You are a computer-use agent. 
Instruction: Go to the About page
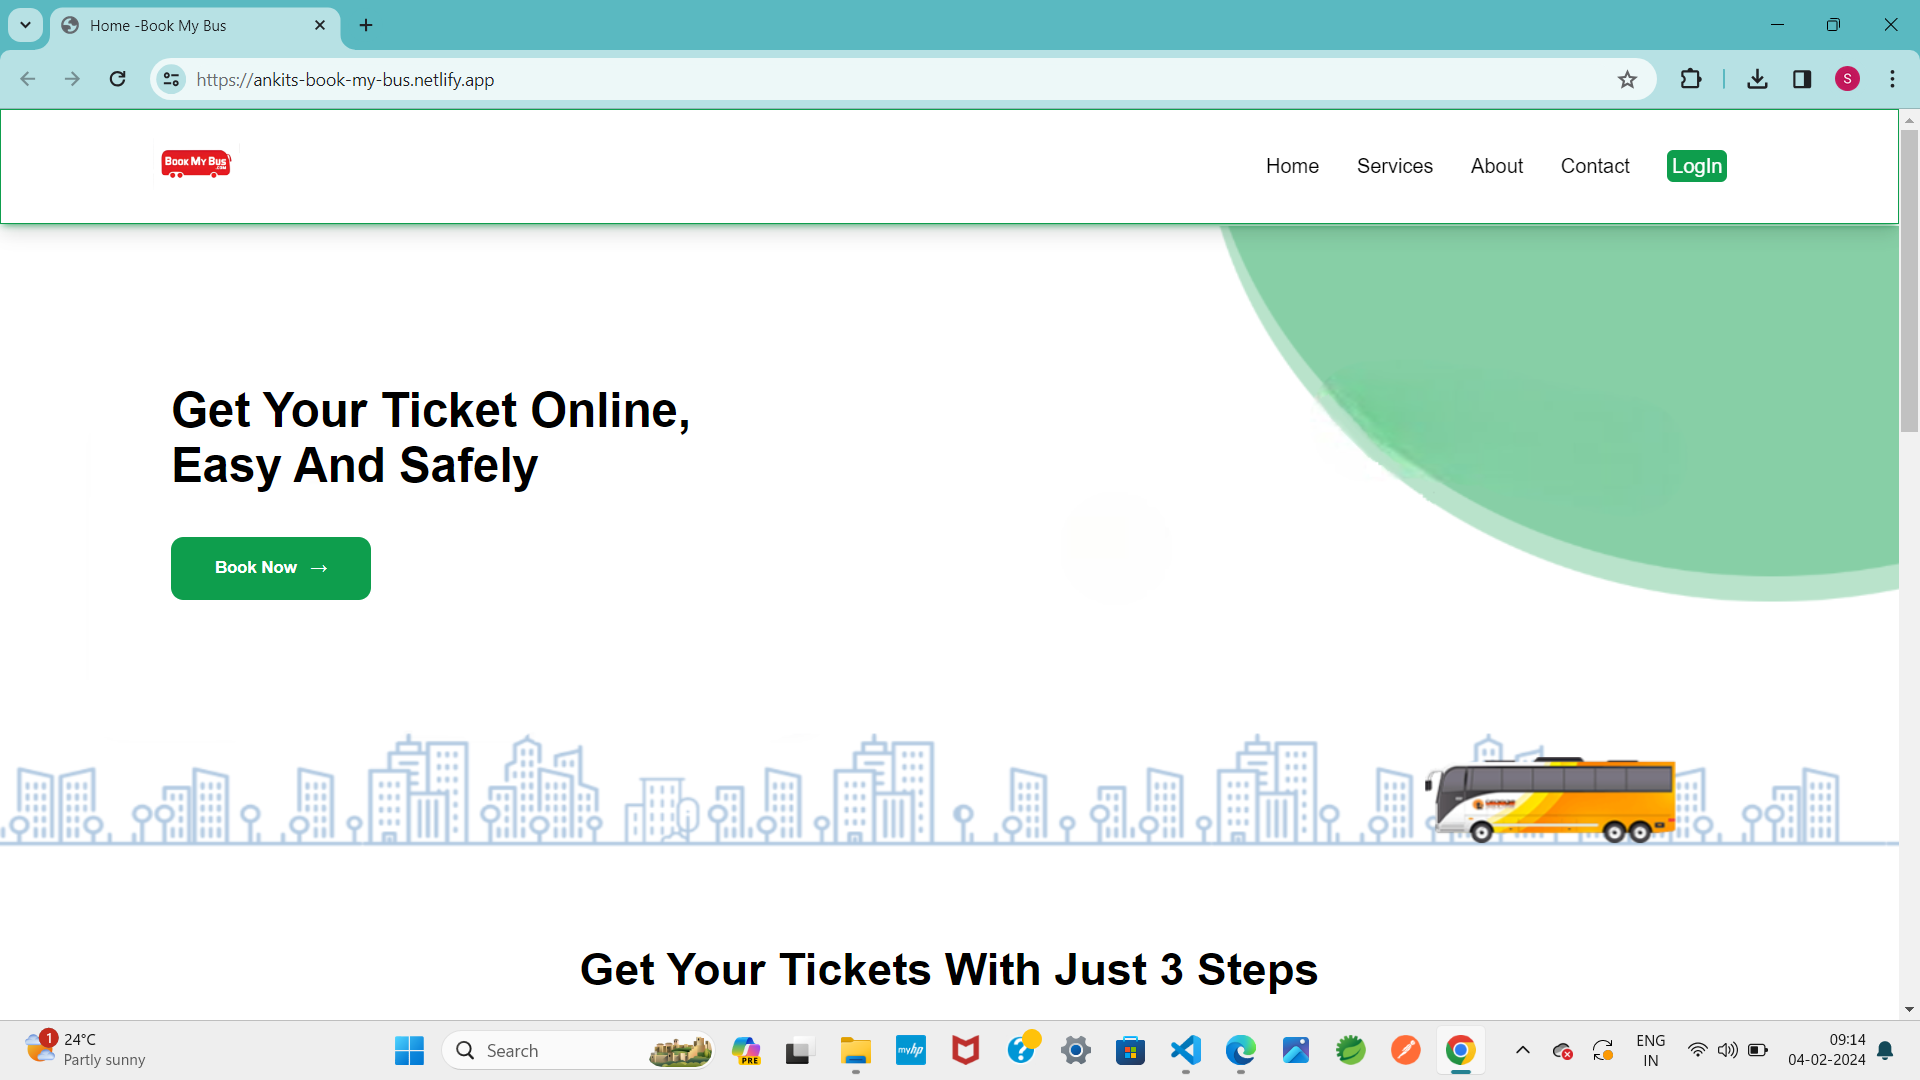click(1496, 166)
